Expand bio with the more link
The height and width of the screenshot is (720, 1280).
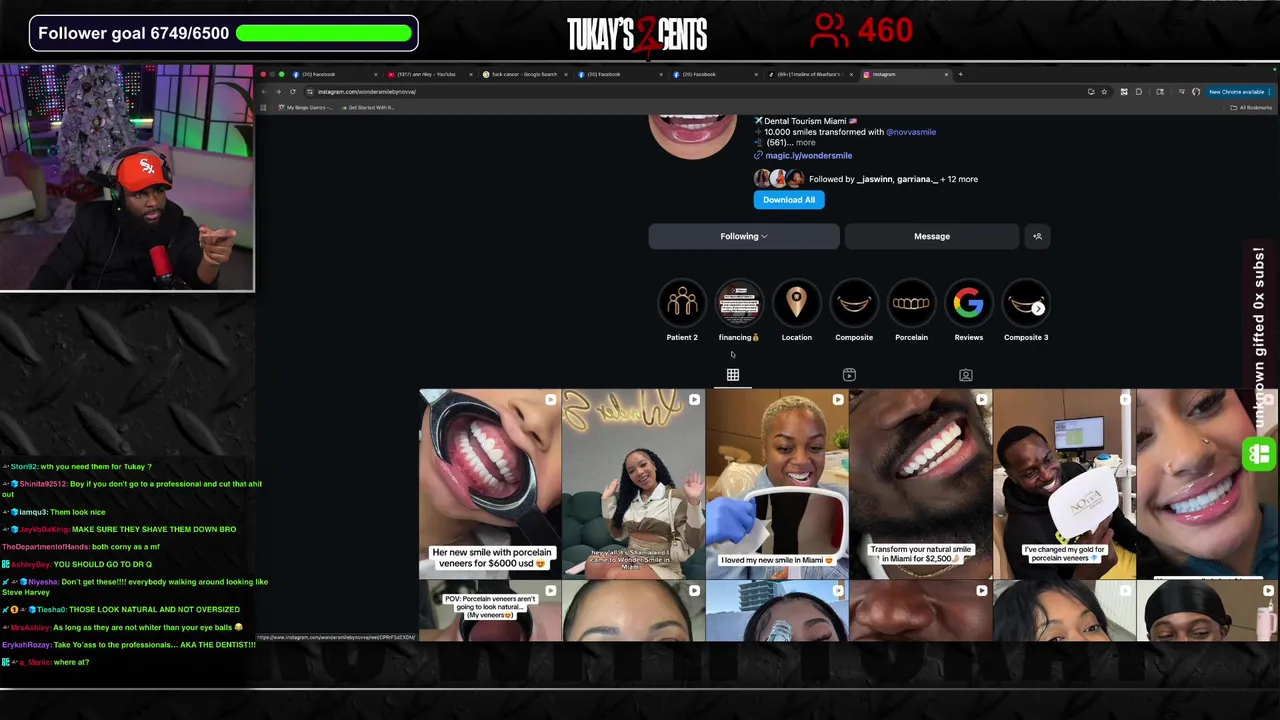coord(805,143)
